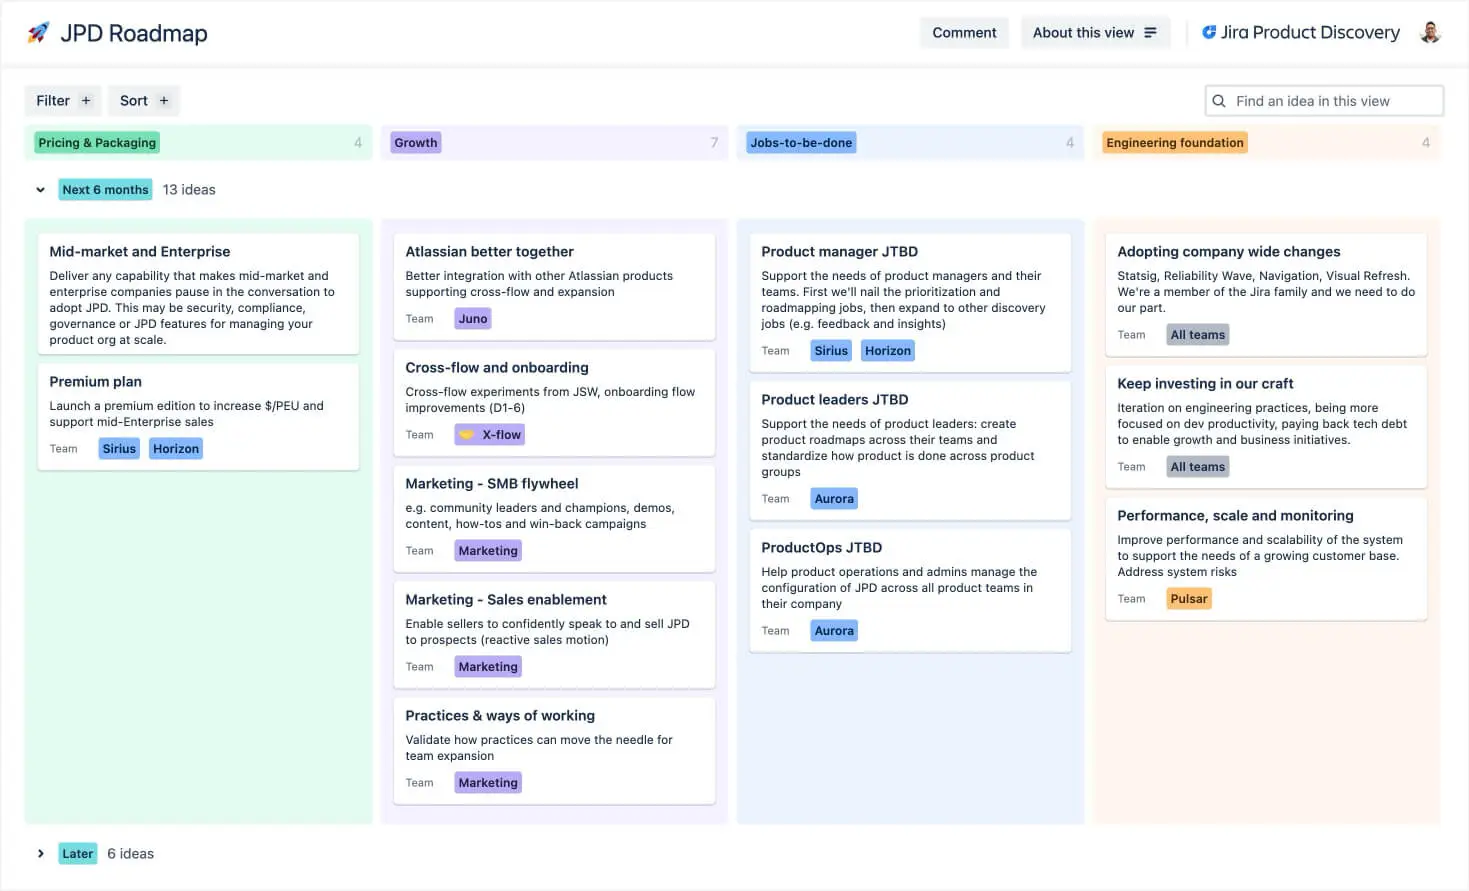The height and width of the screenshot is (891, 1469).
Task: Open the ProductOps JTBD card title
Action: tap(821, 548)
